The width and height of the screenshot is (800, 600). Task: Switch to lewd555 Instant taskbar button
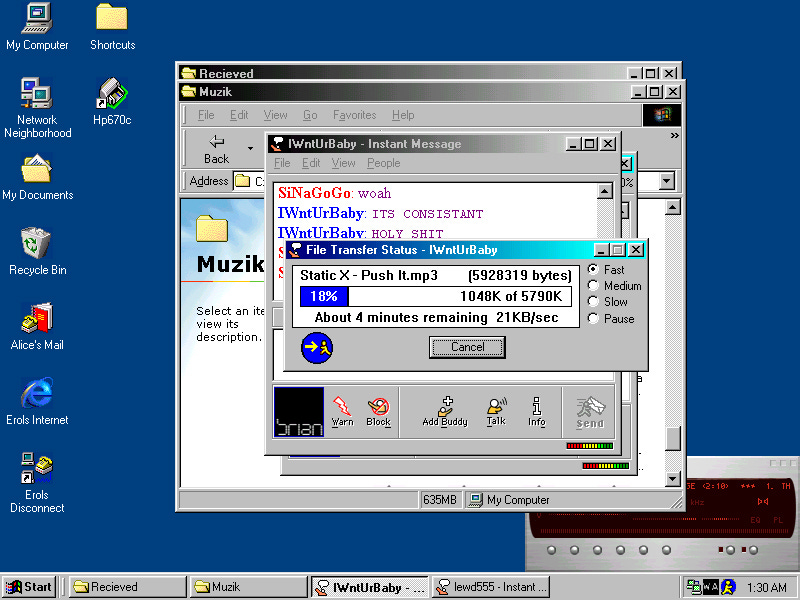(490, 587)
